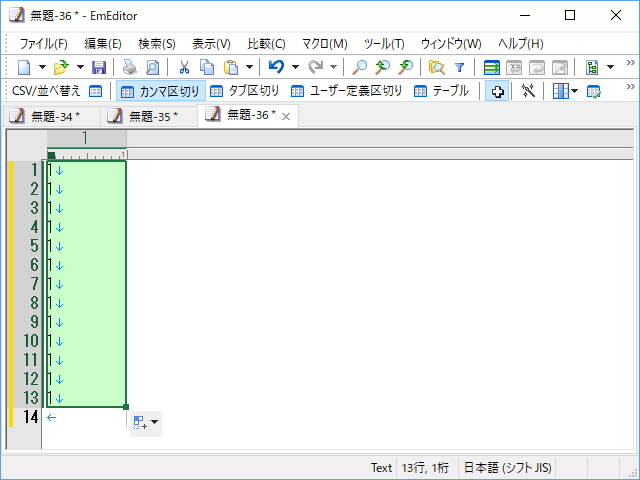Open the ツール(T) menu
Viewport: 640px width, 480px height.
384,43
